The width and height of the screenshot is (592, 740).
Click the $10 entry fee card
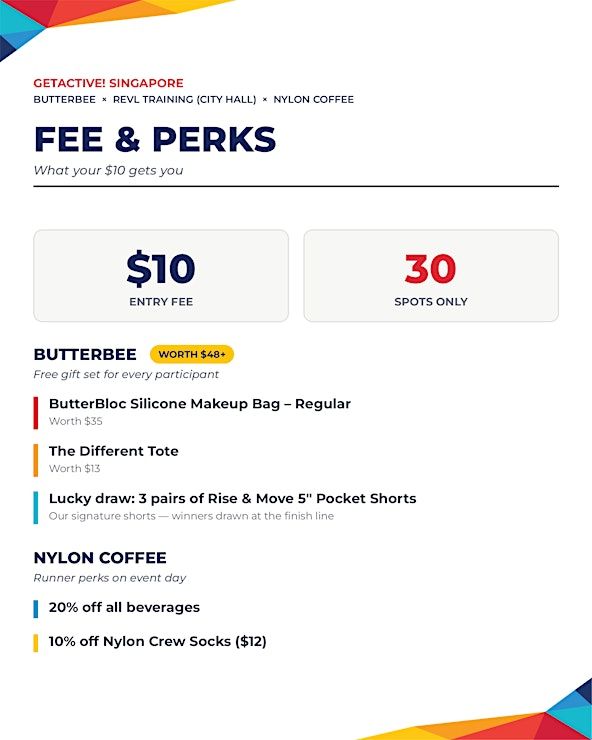[161, 276]
